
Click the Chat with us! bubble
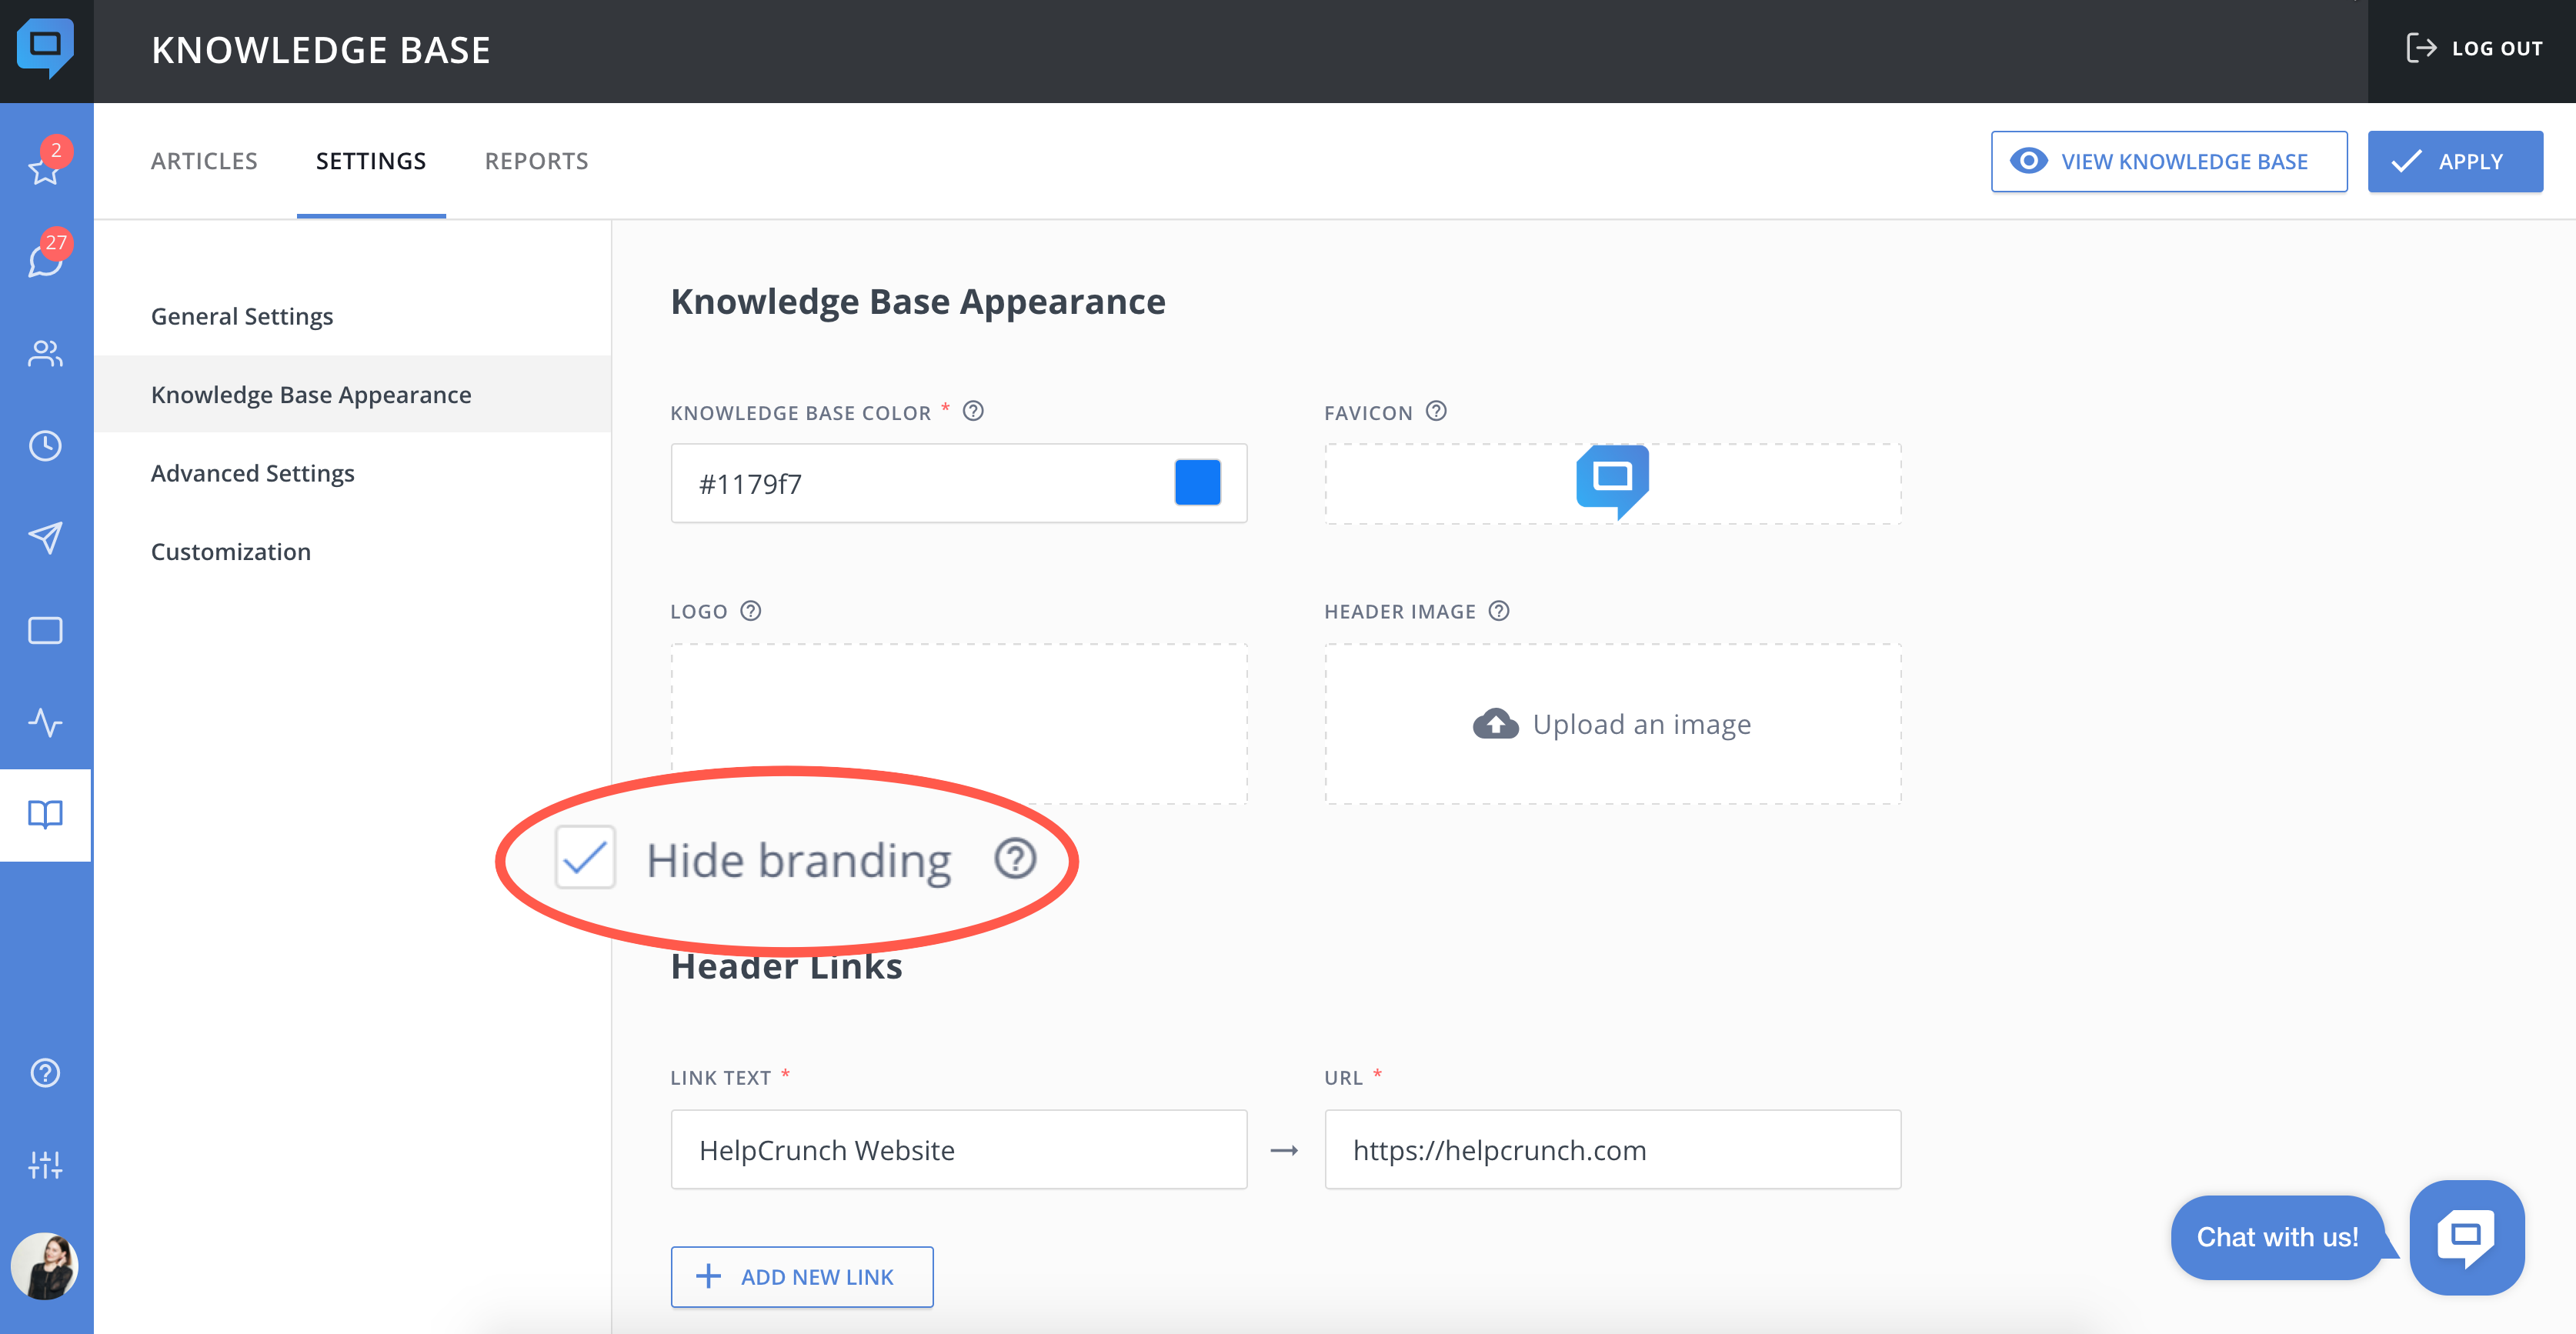coord(2277,1238)
